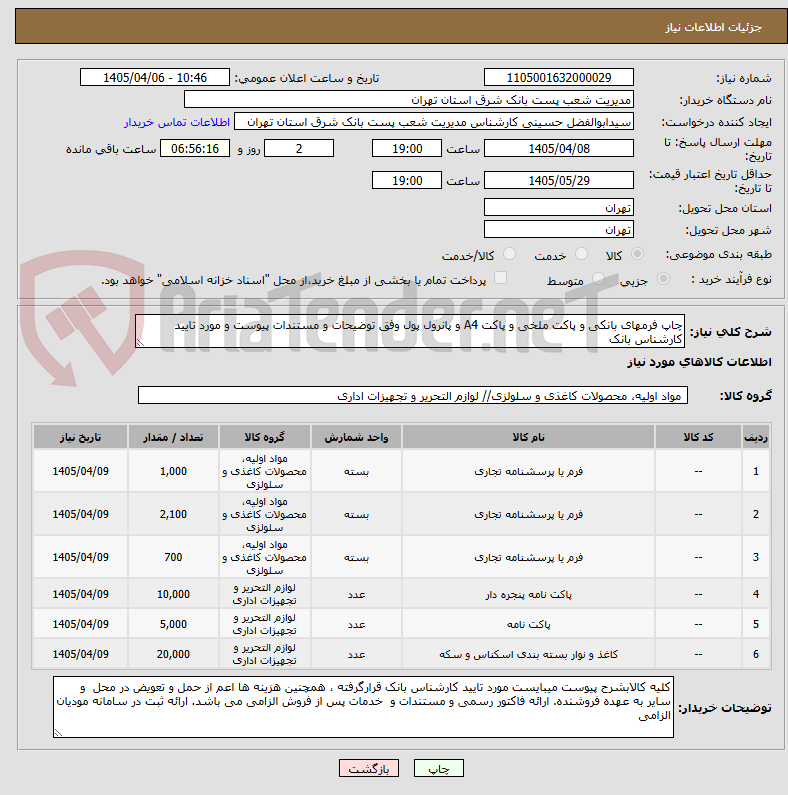Select row 4 پاکت نامه پنجره دار
This screenshot has width=788, height=795.
coord(402,594)
